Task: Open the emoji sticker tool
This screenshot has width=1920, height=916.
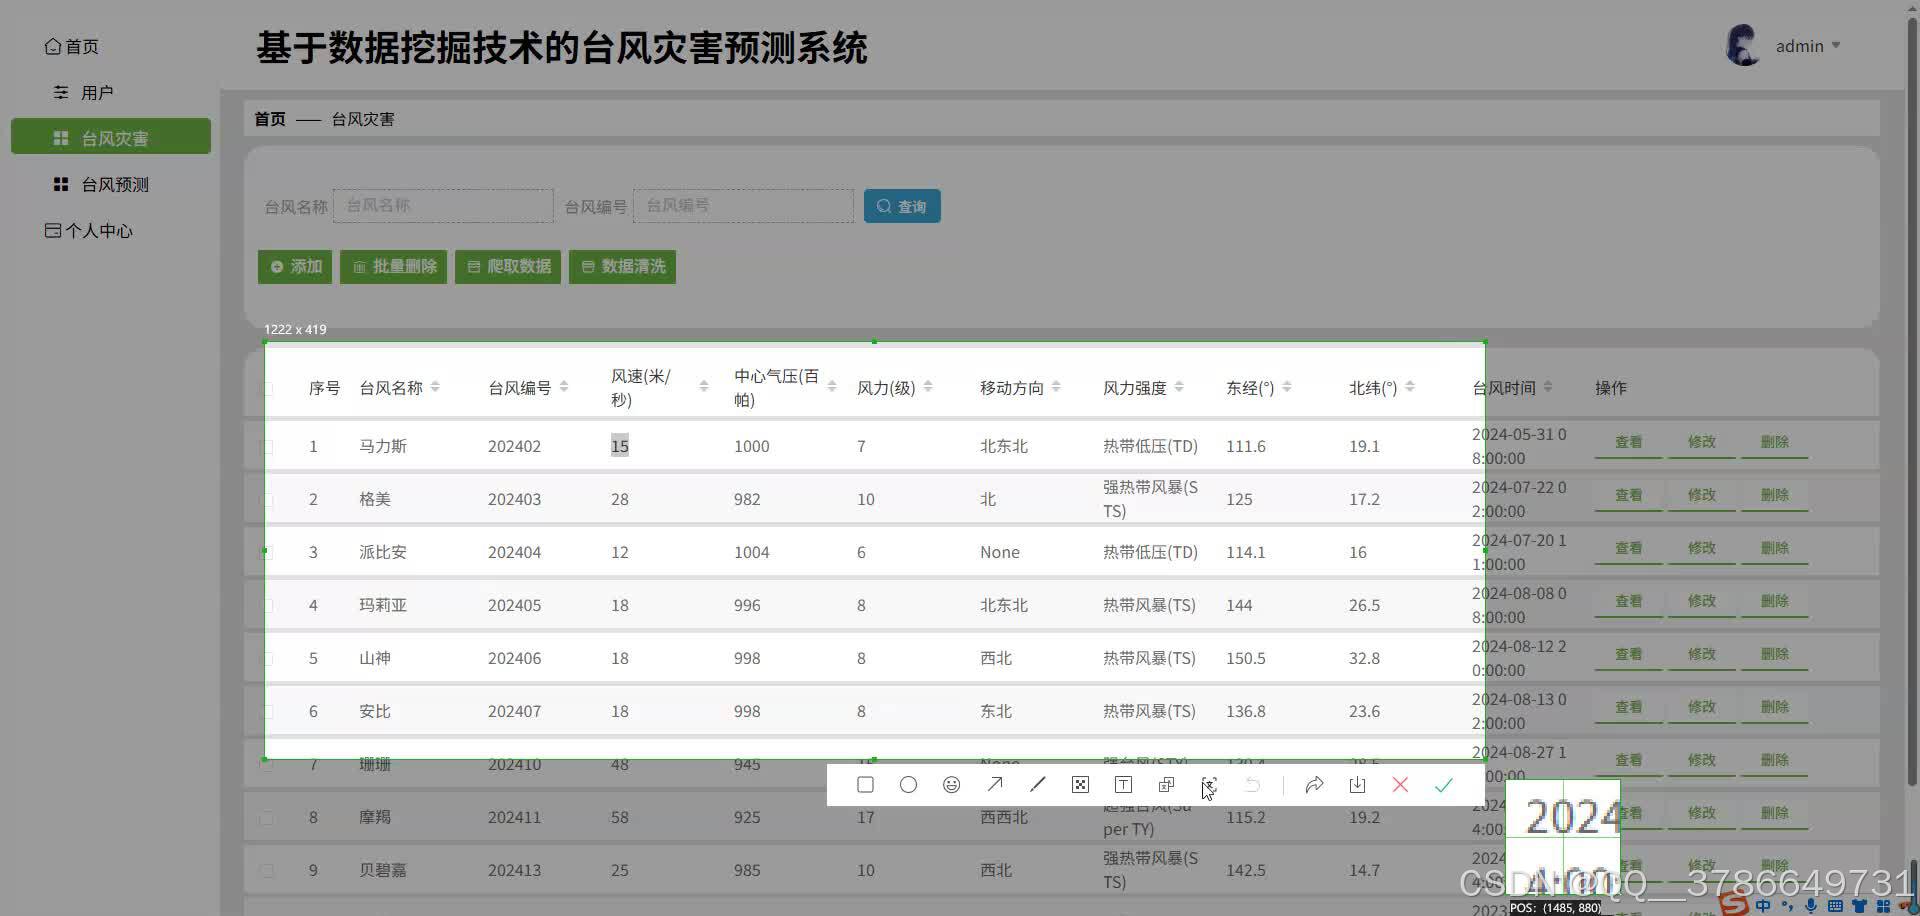Action: 951,785
